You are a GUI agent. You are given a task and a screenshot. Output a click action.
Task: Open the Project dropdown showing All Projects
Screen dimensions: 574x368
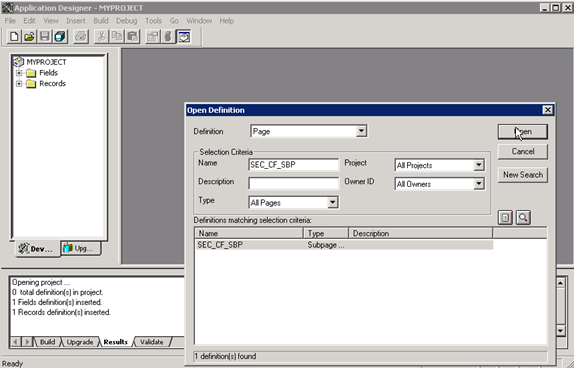pos(478,165)
